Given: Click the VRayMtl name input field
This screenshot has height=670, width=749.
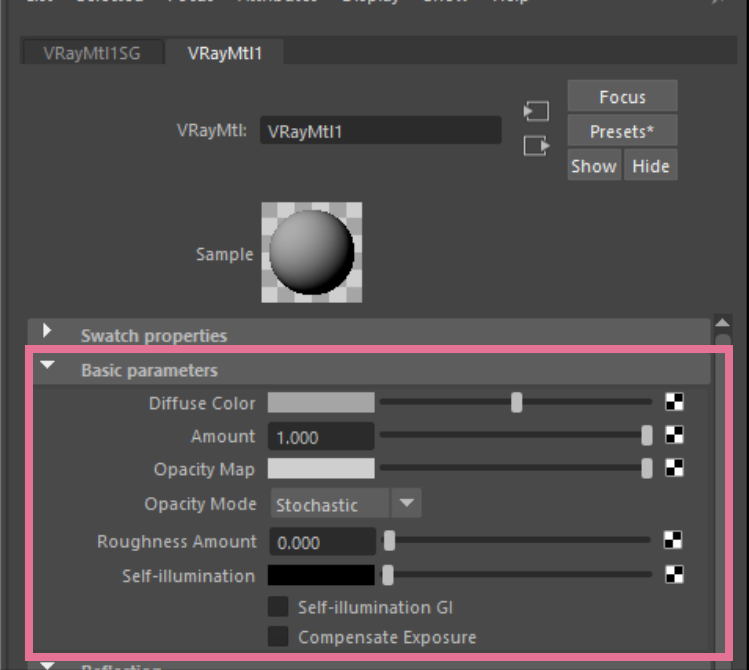Looking at the screenshot, I should (381, 130).
